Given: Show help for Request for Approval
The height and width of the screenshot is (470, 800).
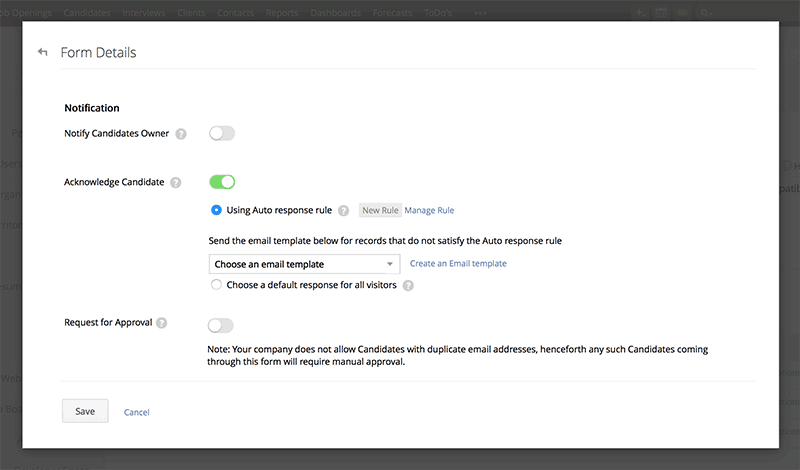Looking at the screenshot, I should [x=162, y=323].
